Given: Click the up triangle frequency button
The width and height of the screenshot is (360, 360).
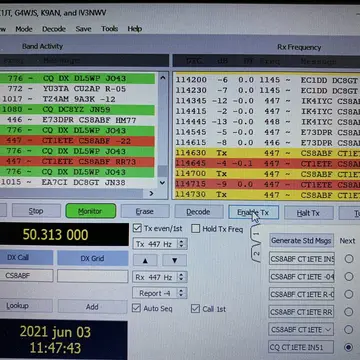Looking at the screenshot, I should tap(145, 260).
